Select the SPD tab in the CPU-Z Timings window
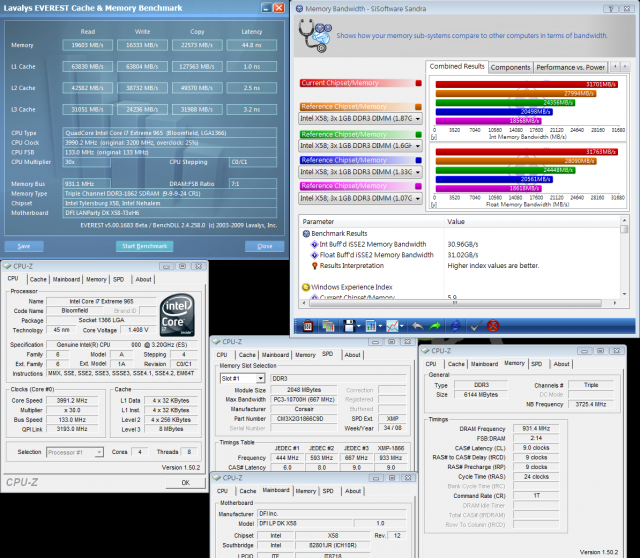 coord(536,364)
